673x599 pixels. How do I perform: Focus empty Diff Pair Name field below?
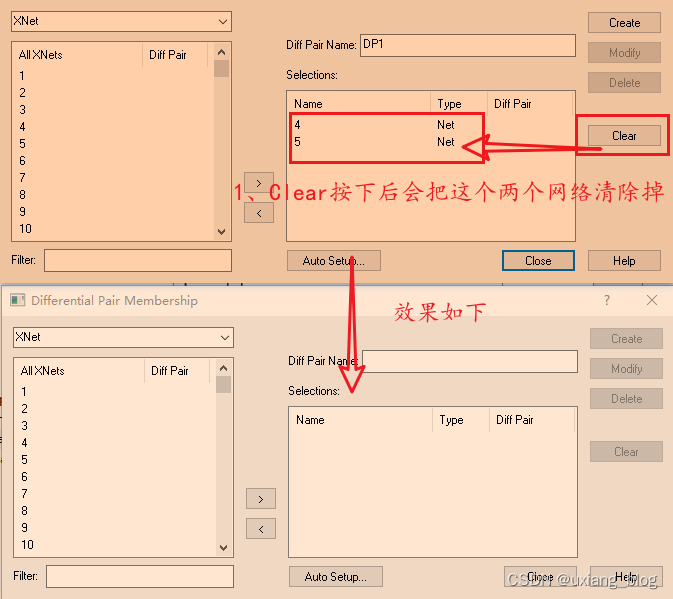click(470, 361)
